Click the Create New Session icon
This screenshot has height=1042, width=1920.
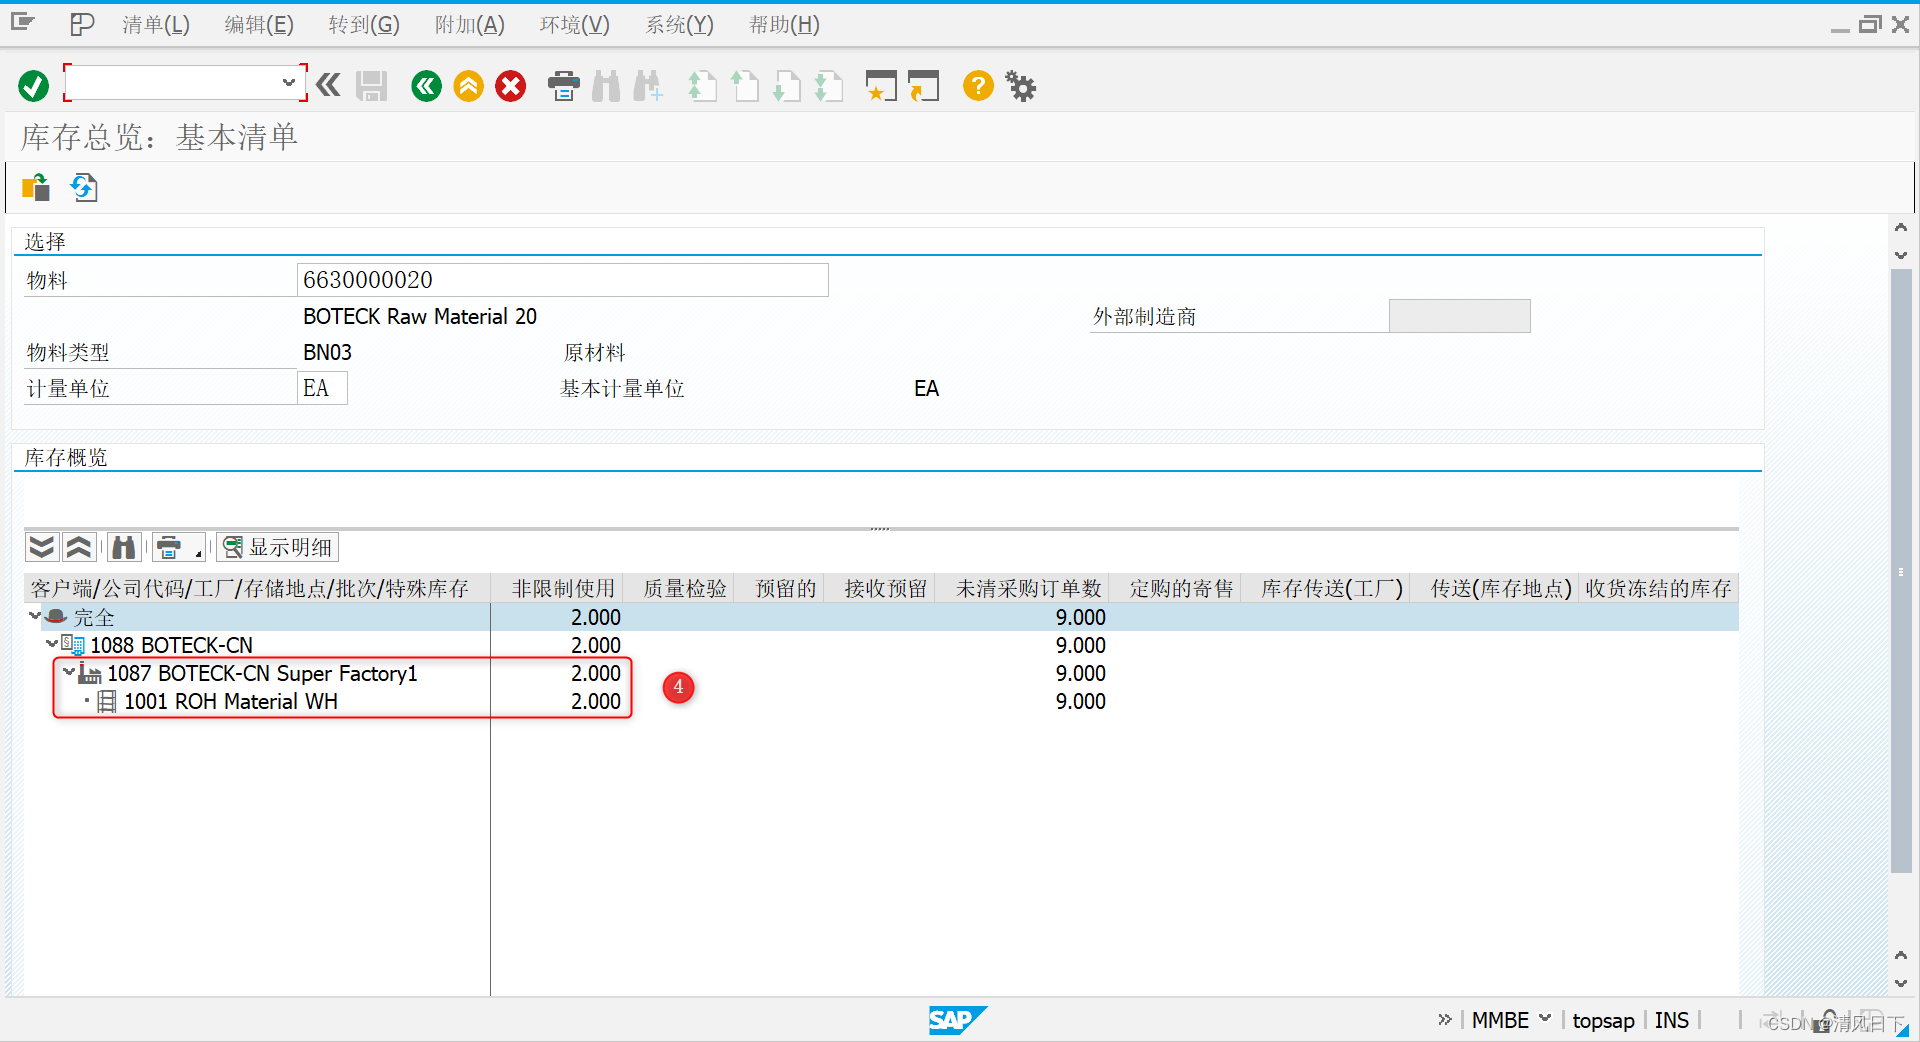[x=881, y=86]
